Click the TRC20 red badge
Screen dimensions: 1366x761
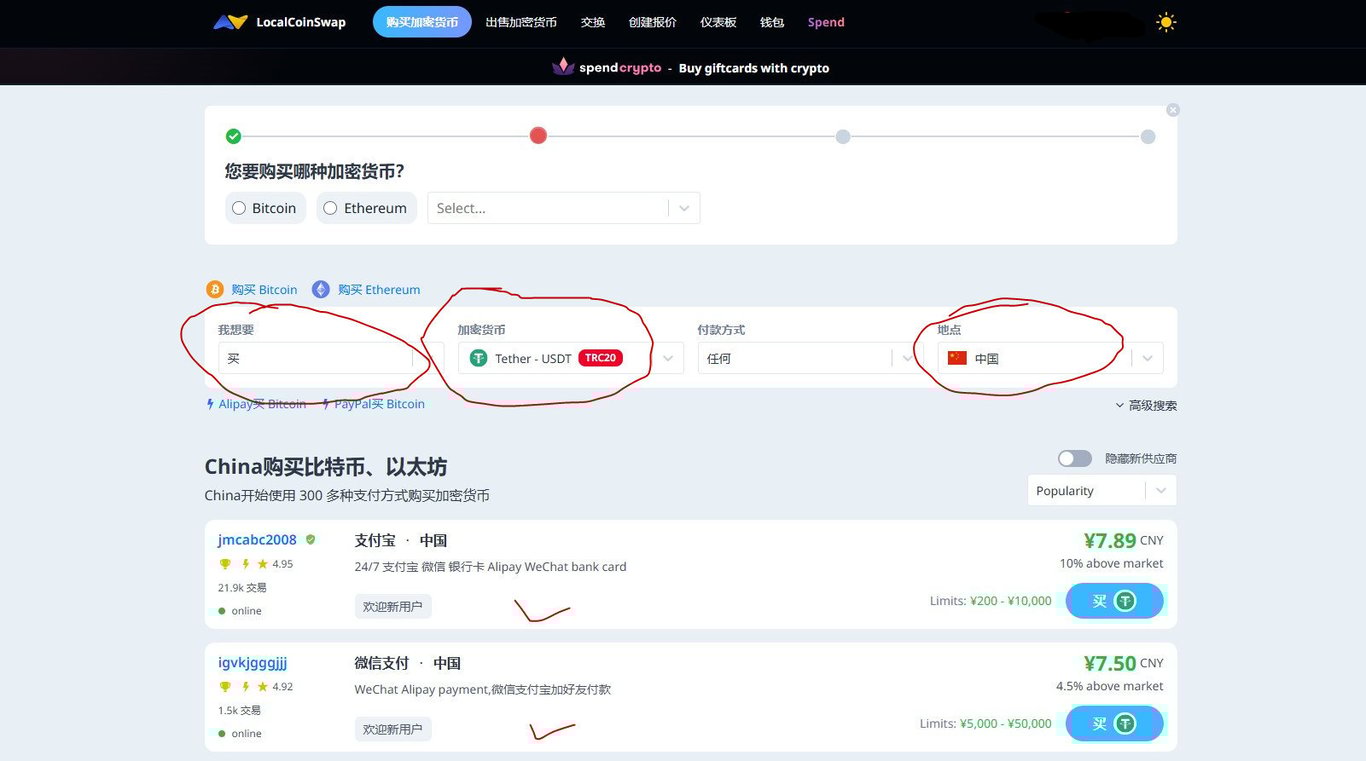click(x=600, y=358)
